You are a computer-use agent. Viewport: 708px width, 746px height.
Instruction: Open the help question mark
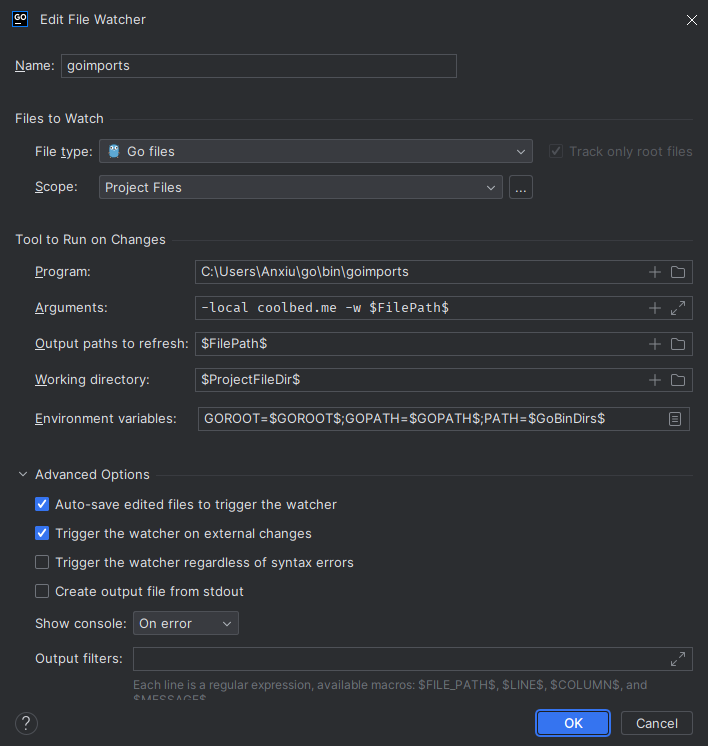pos(26,723)
